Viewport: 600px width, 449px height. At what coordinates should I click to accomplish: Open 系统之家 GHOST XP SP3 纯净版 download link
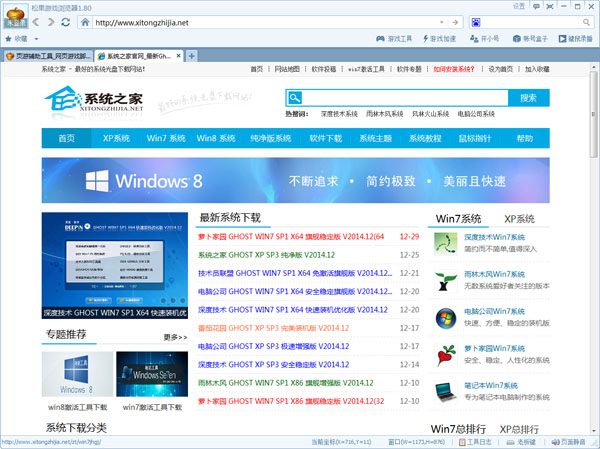266,255
